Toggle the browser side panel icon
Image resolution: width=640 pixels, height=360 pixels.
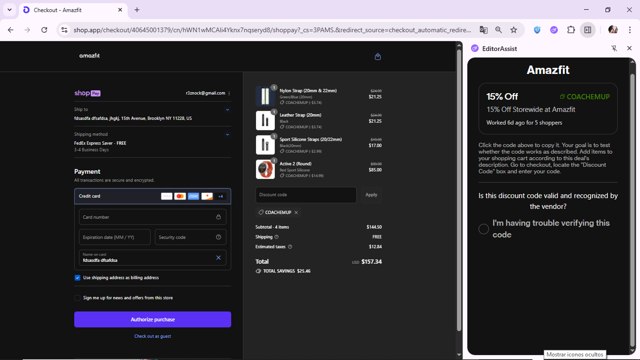588,30
